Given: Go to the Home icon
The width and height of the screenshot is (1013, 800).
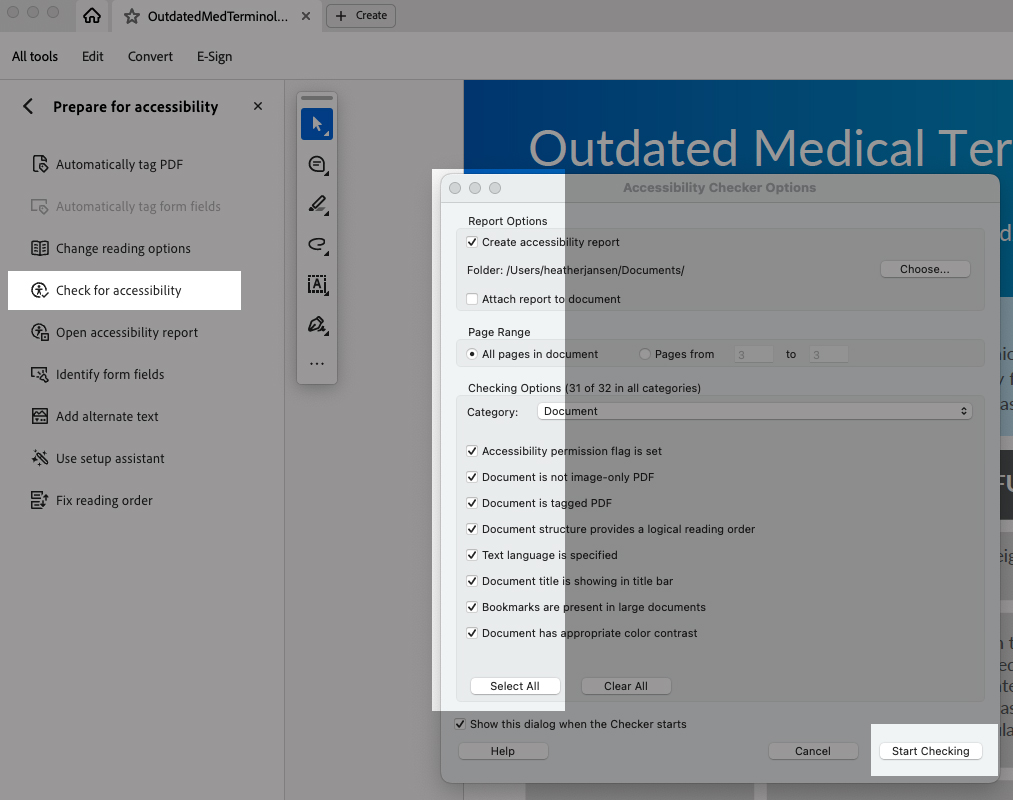Looking at the screenshot, I should pos(92,16).
